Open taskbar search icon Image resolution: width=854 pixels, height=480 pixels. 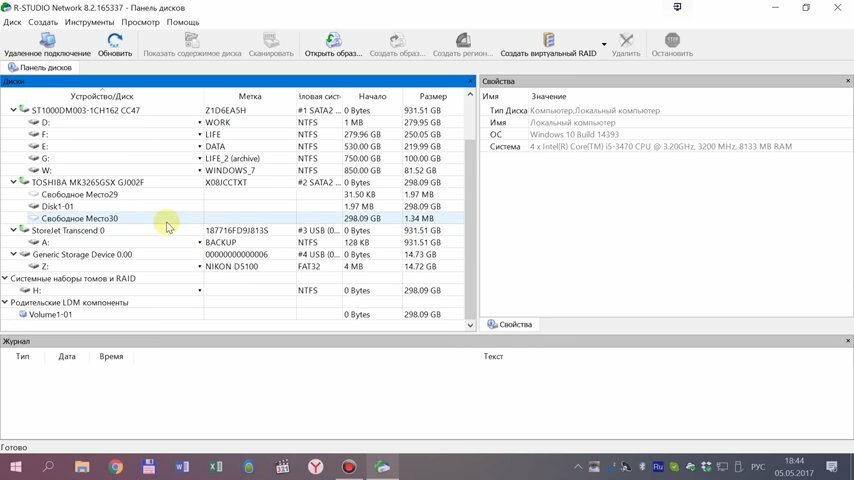point(48,467)
